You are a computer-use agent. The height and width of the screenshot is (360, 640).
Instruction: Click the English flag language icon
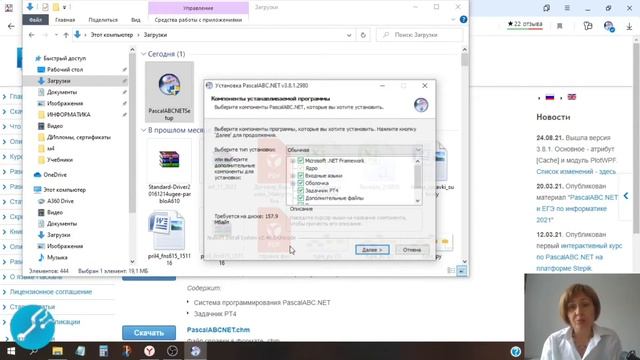pyautogui.click(x=572, y=97)
